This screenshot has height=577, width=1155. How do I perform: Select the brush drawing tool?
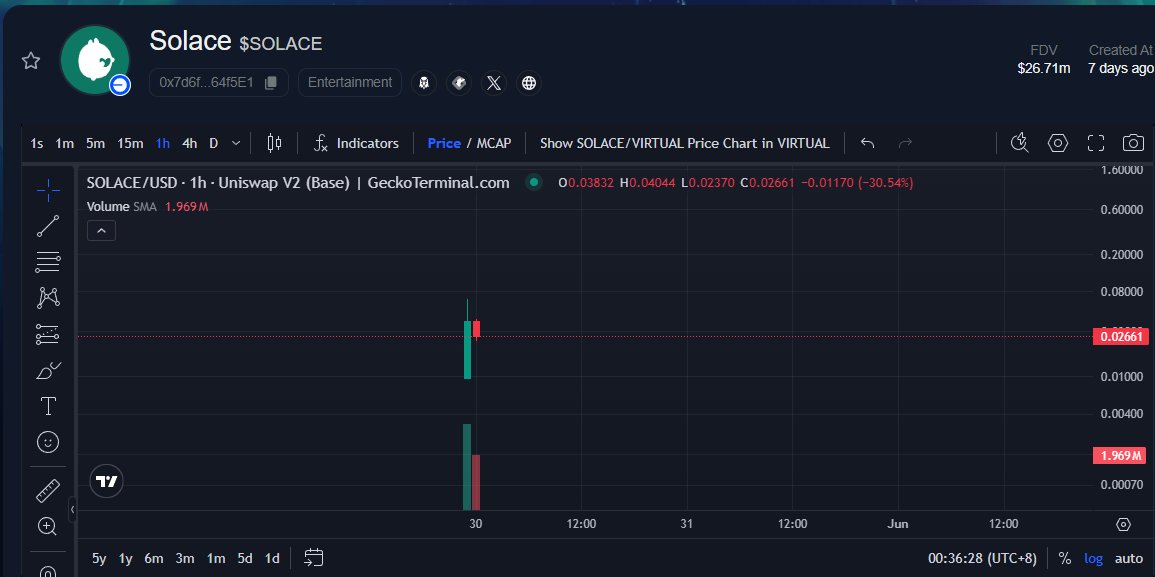(x=48, y=371)
